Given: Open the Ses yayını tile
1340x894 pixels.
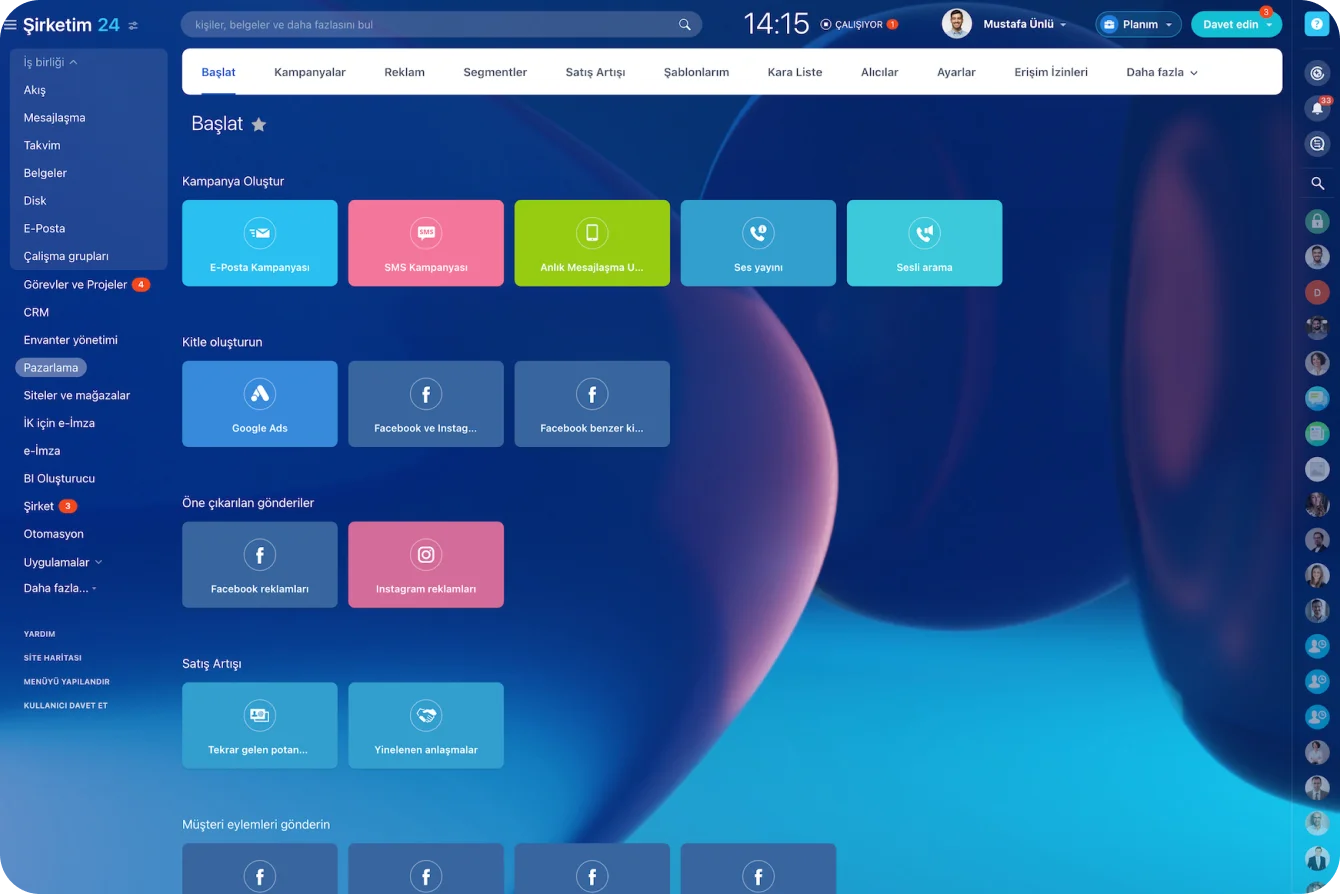Looking at the screenshot, I should (757, 243).
